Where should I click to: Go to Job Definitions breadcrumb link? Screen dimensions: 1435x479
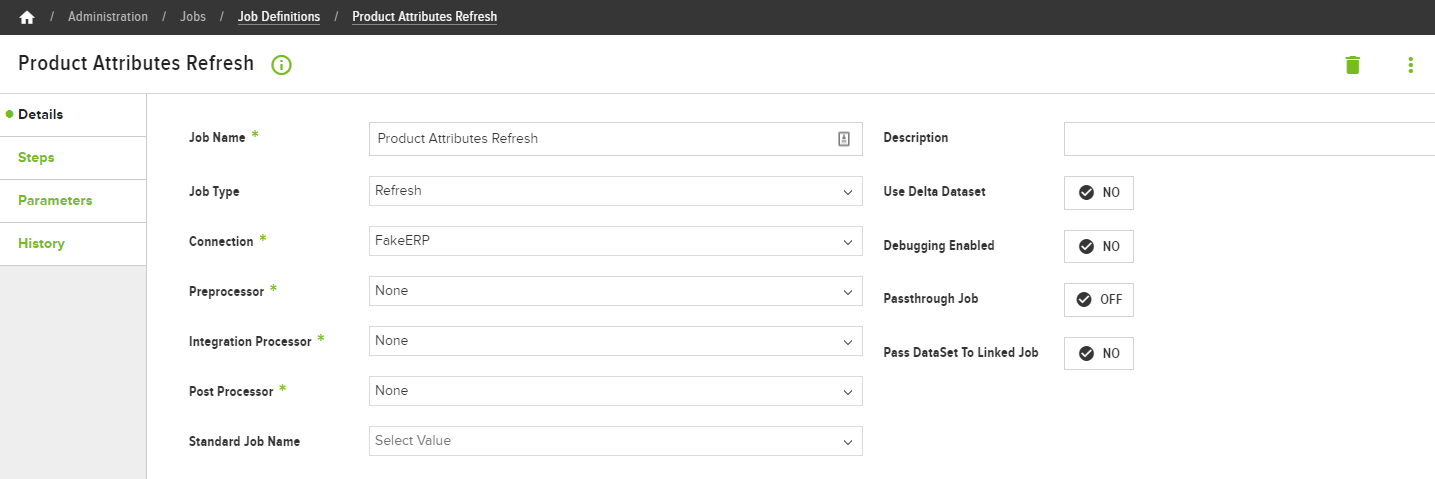click(279, 17)
